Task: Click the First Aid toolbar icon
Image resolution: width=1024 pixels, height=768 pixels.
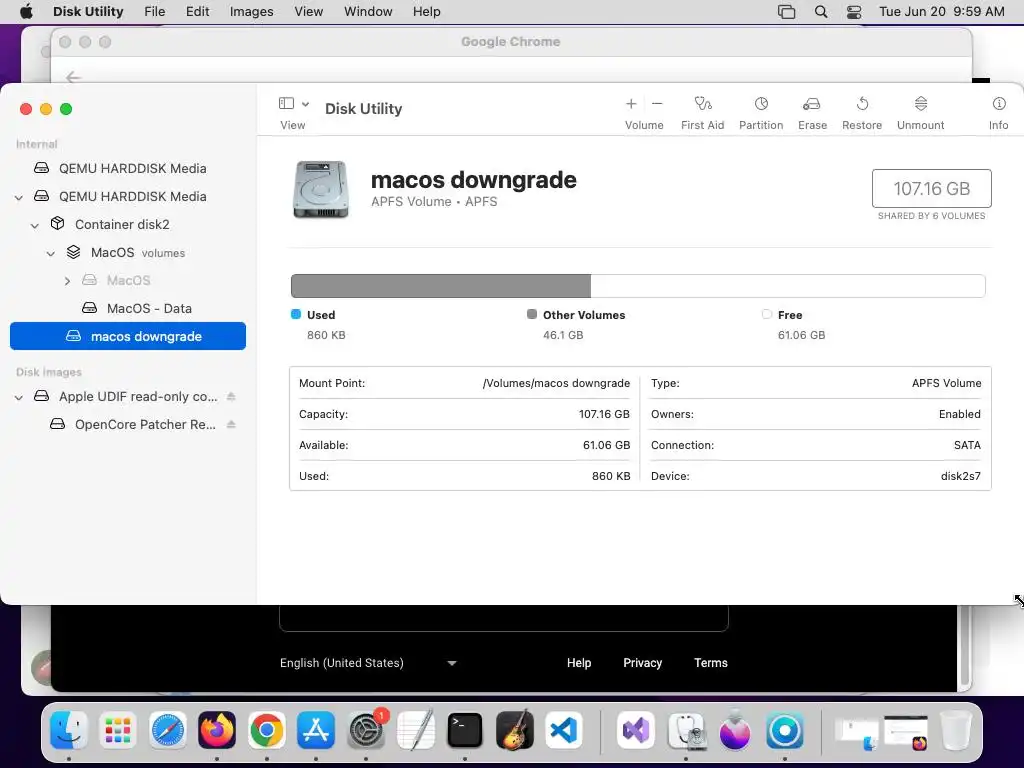Action: pyautogui.click(x=703, y=104)
